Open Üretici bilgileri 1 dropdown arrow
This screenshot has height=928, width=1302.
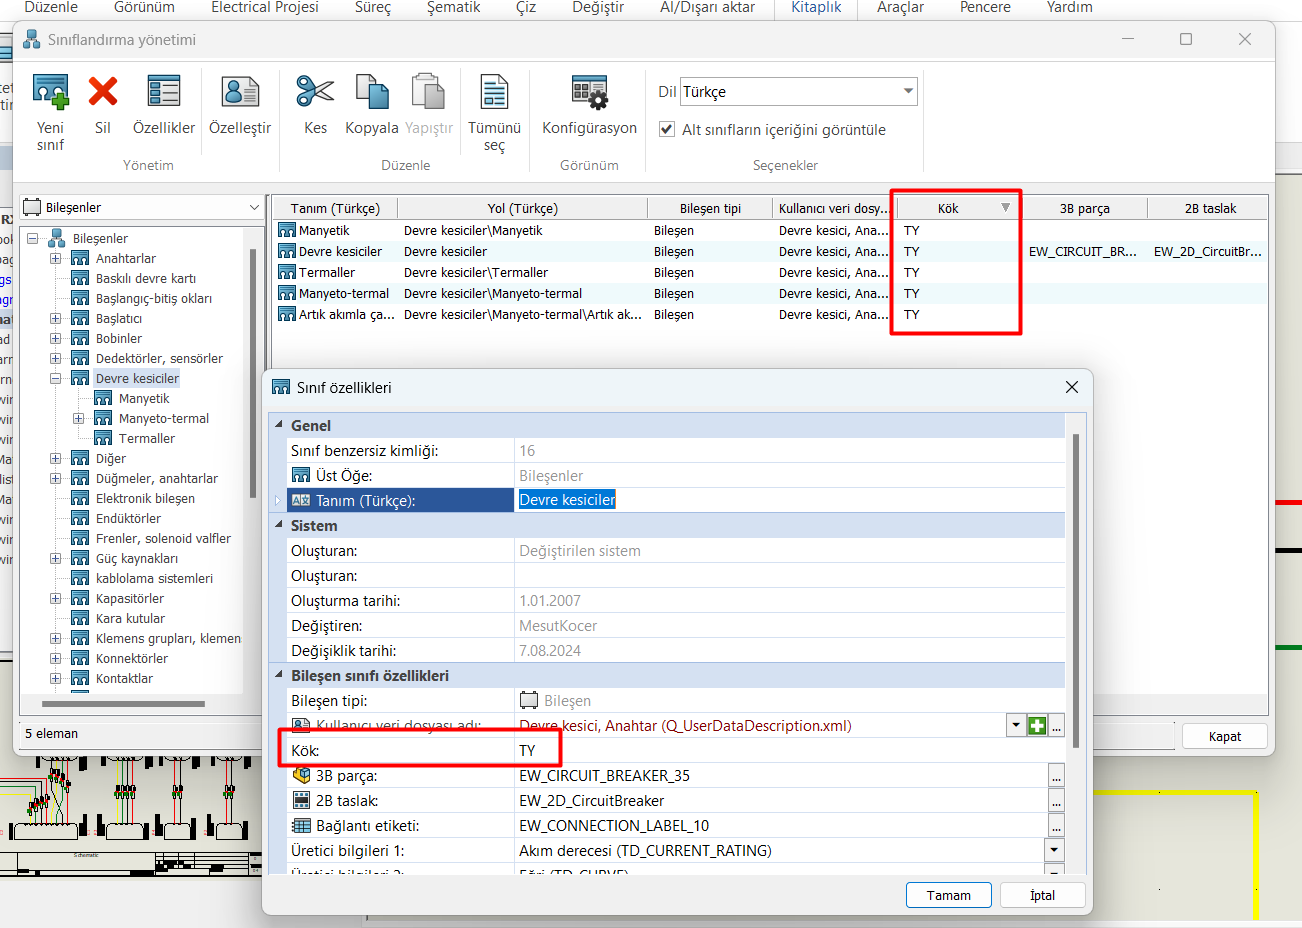pos(1054,851)
